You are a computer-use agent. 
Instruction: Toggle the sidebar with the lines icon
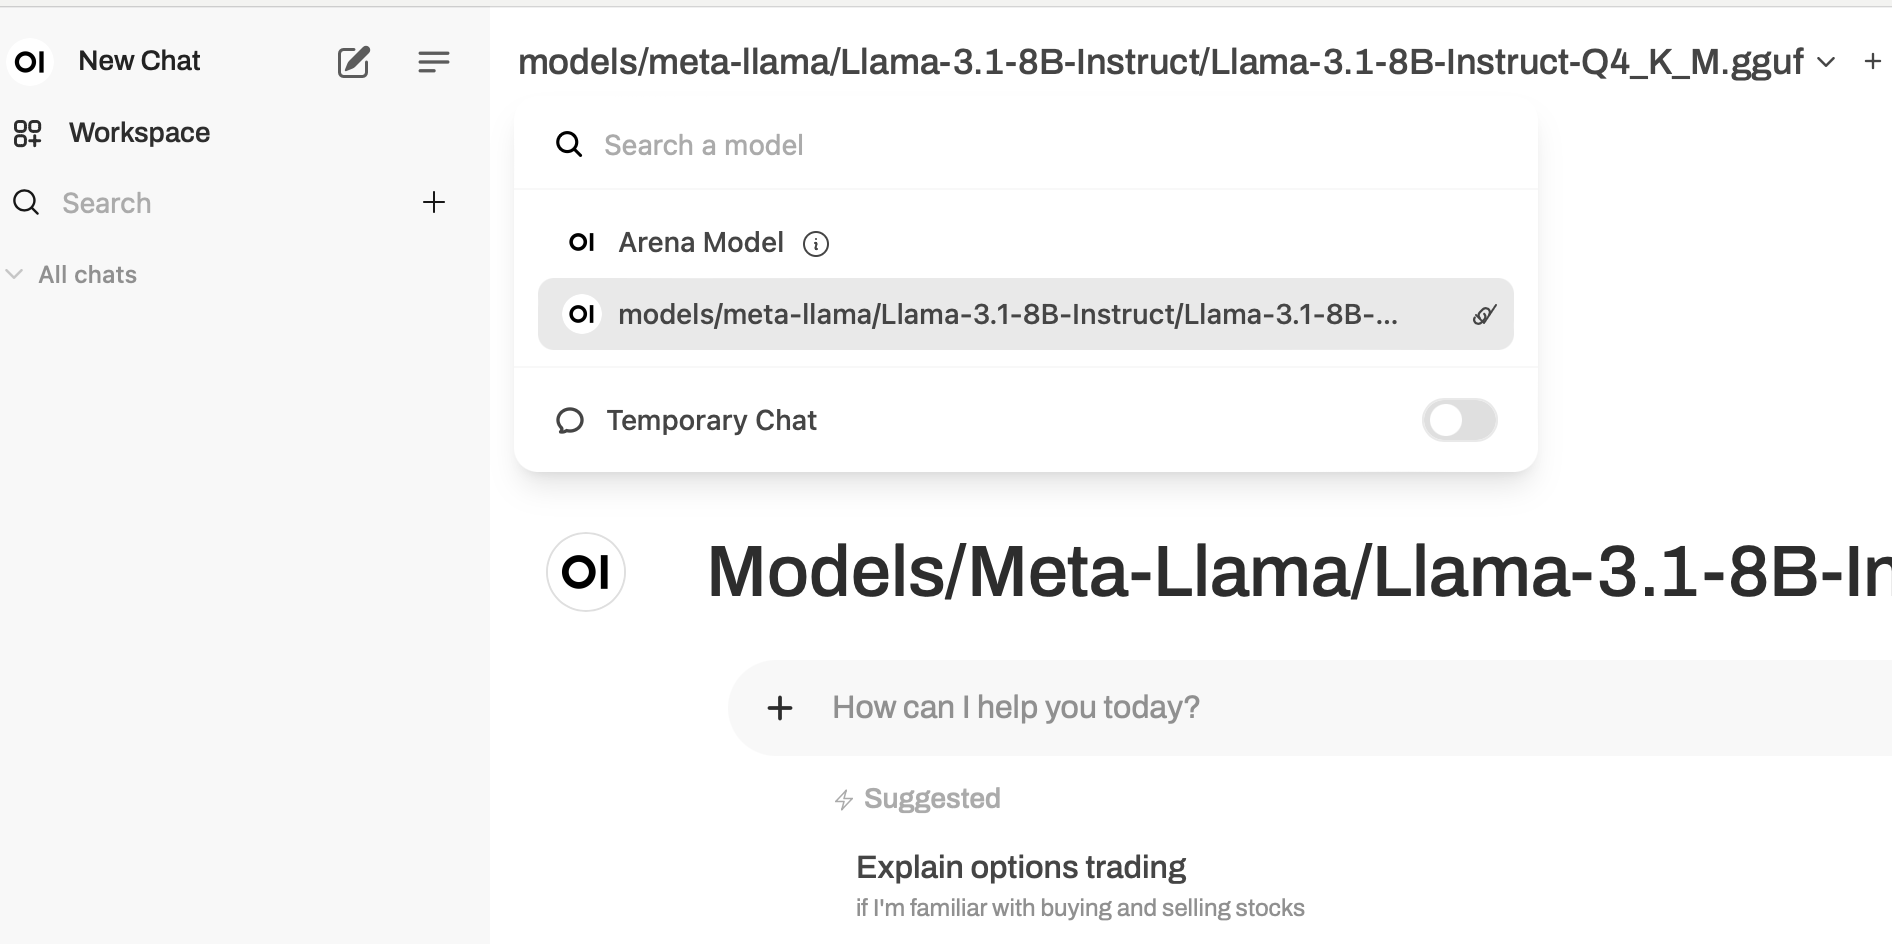pyautogui.click(x=433, y=62)
